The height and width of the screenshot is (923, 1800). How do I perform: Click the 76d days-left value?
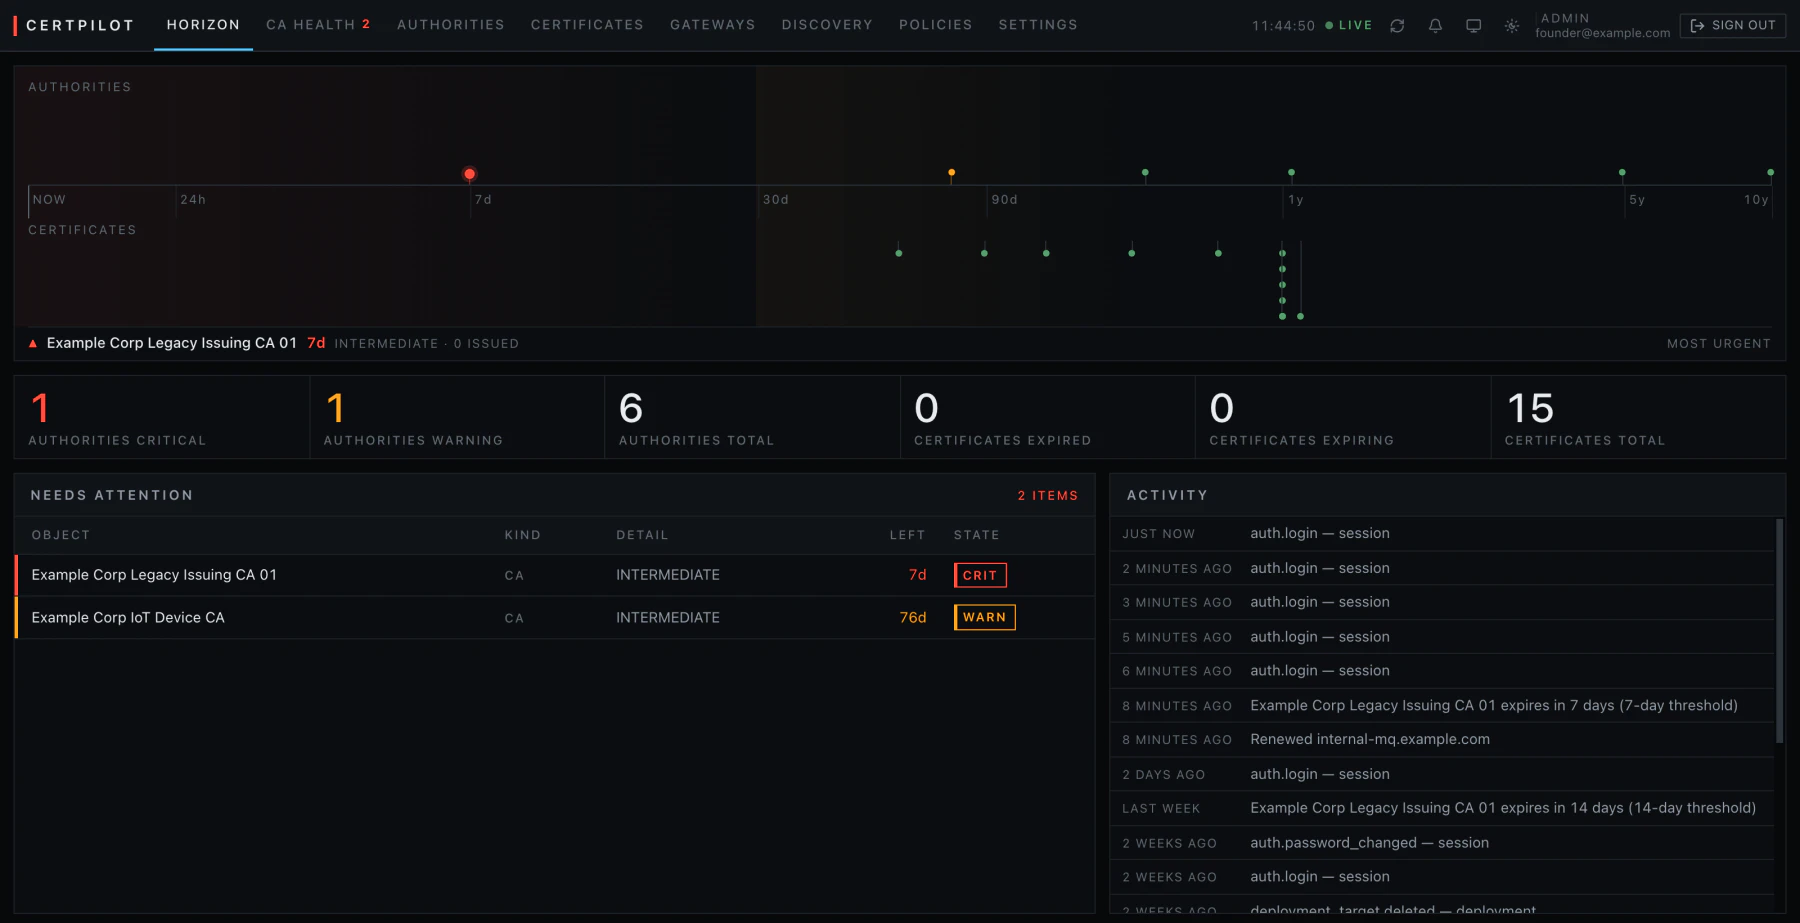[913, 618]
